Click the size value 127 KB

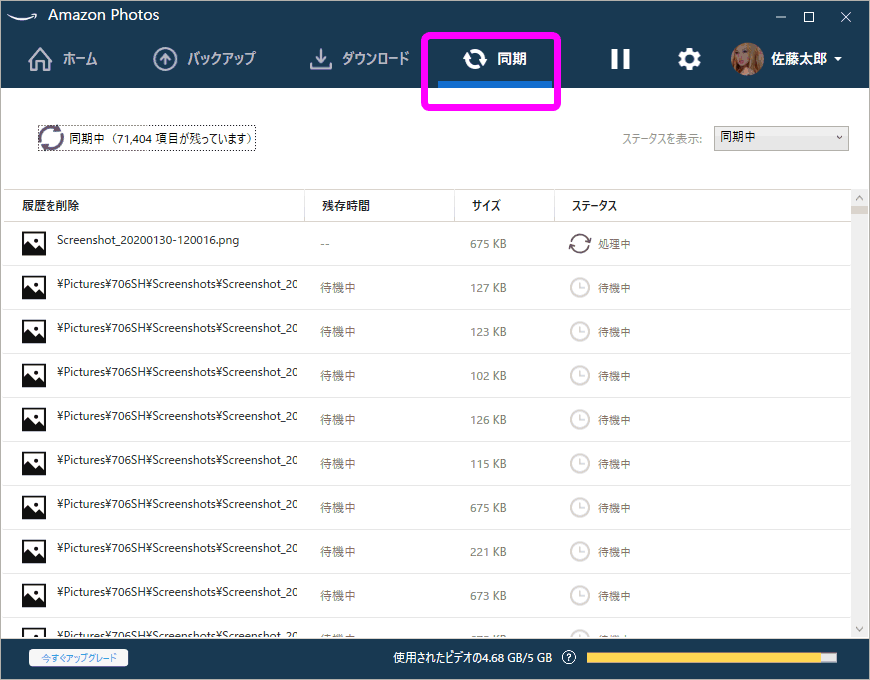(488, 288)
